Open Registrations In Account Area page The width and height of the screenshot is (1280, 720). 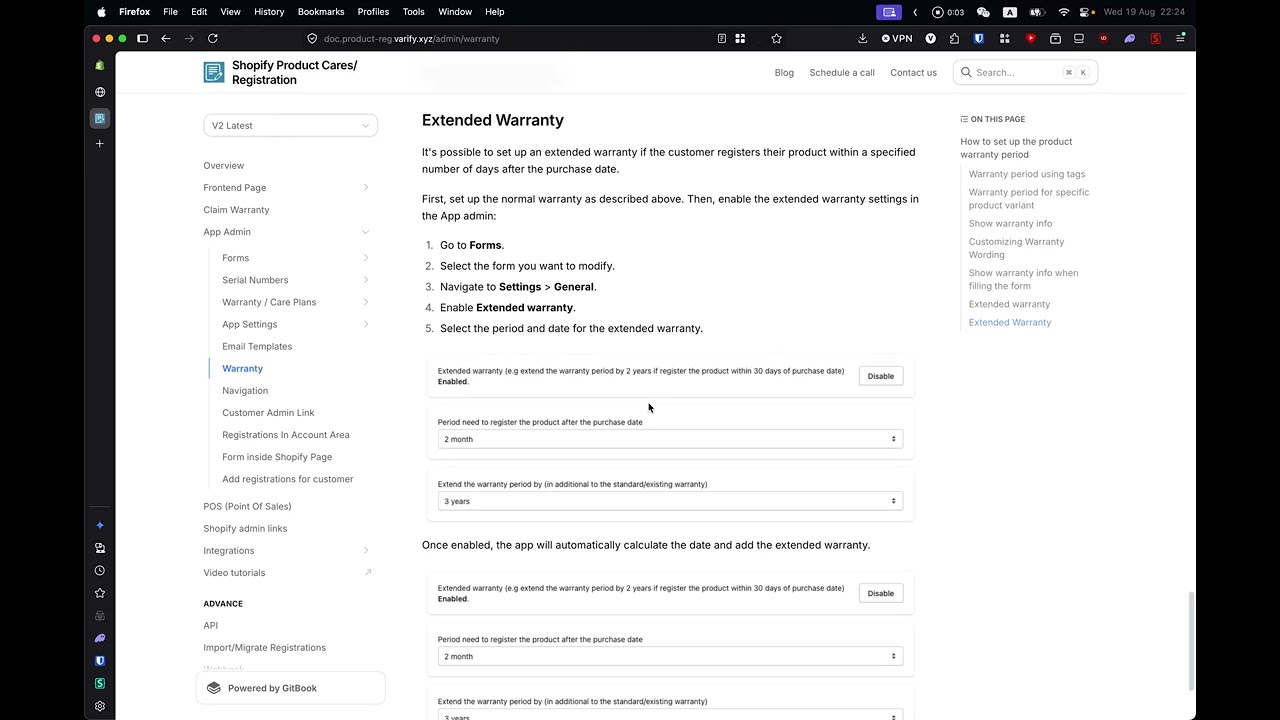point(286,435)
